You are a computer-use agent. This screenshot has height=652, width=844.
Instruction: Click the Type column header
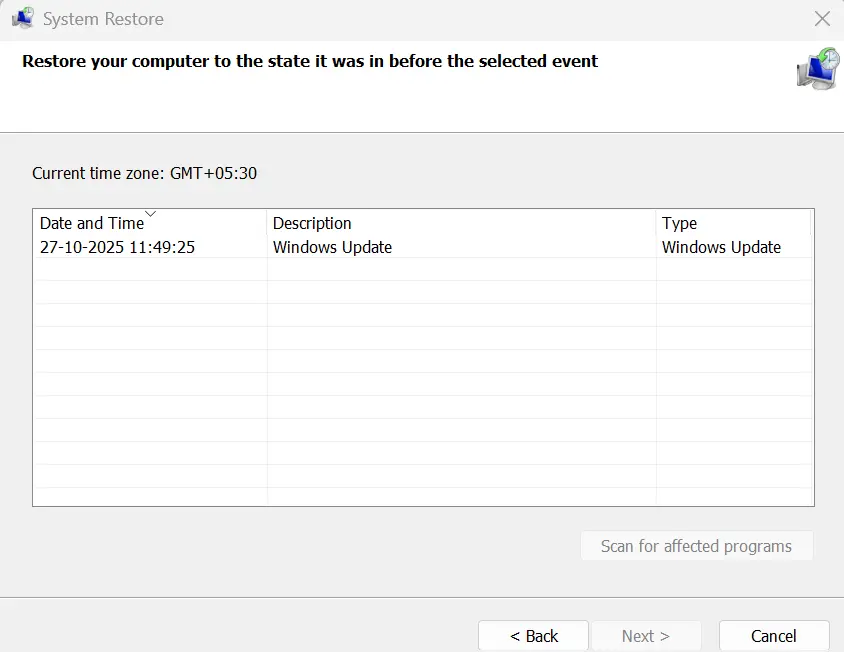click(679, 223)
